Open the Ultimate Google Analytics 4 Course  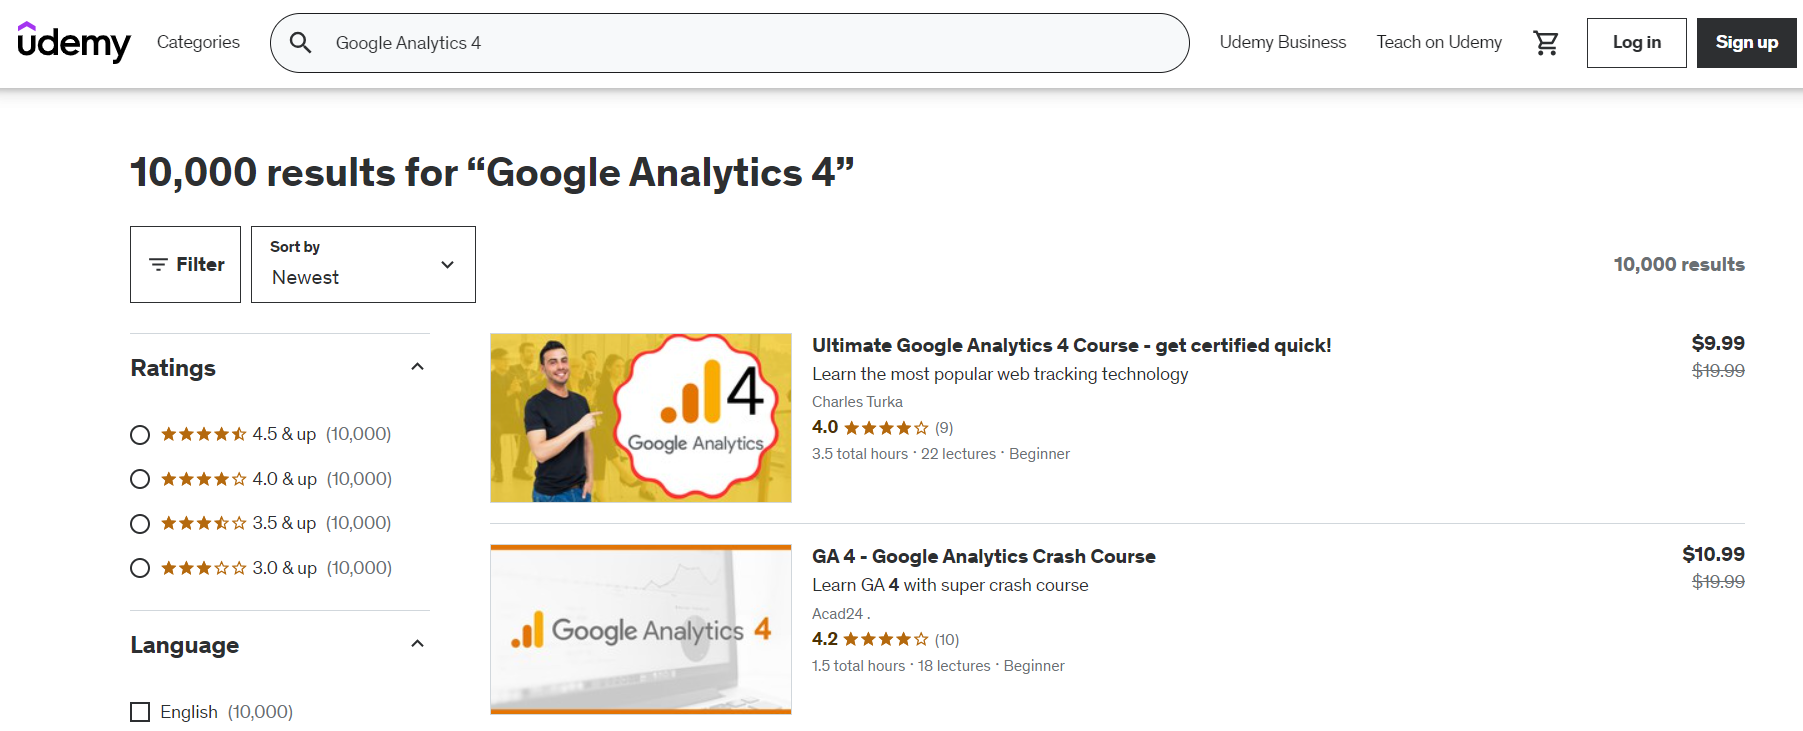point(1071,344)
